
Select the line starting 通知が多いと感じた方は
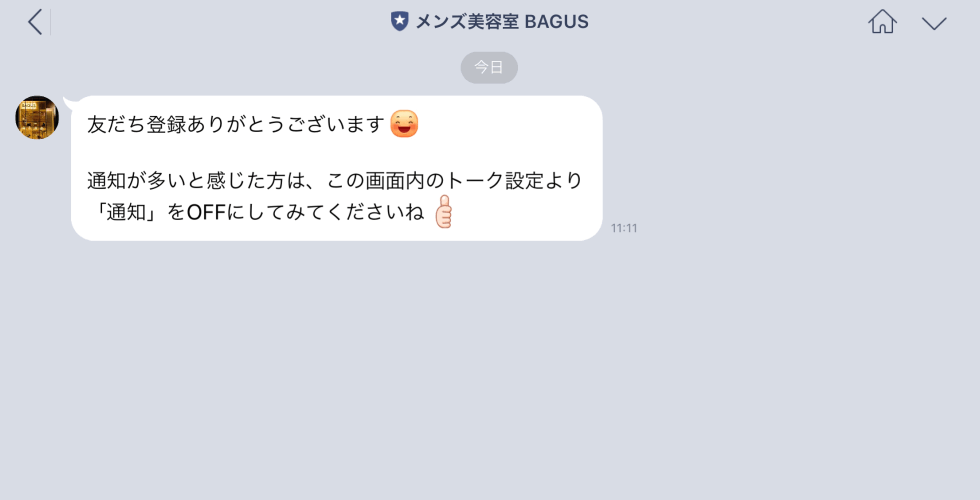335,181
